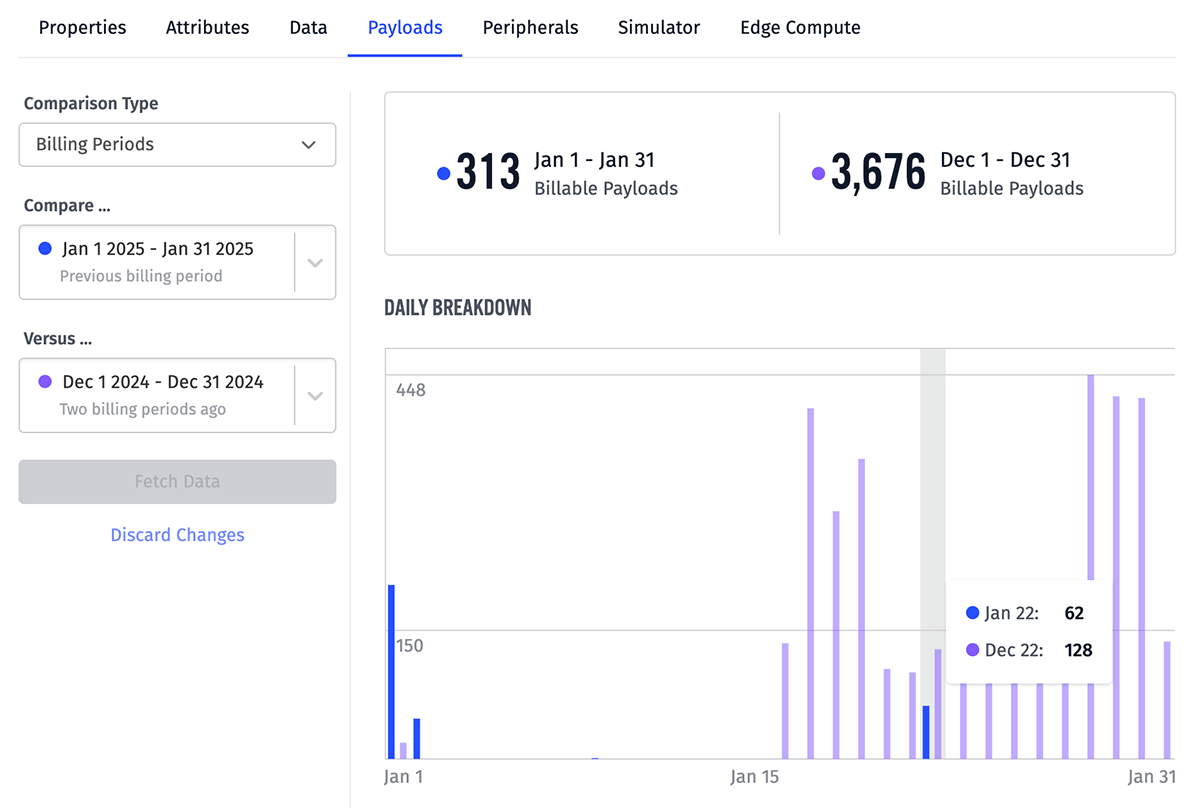This screenshot has width=1200, height=808.
Task: Open the Properties tab
Action: pyautogui.click(x=82, y=27)
